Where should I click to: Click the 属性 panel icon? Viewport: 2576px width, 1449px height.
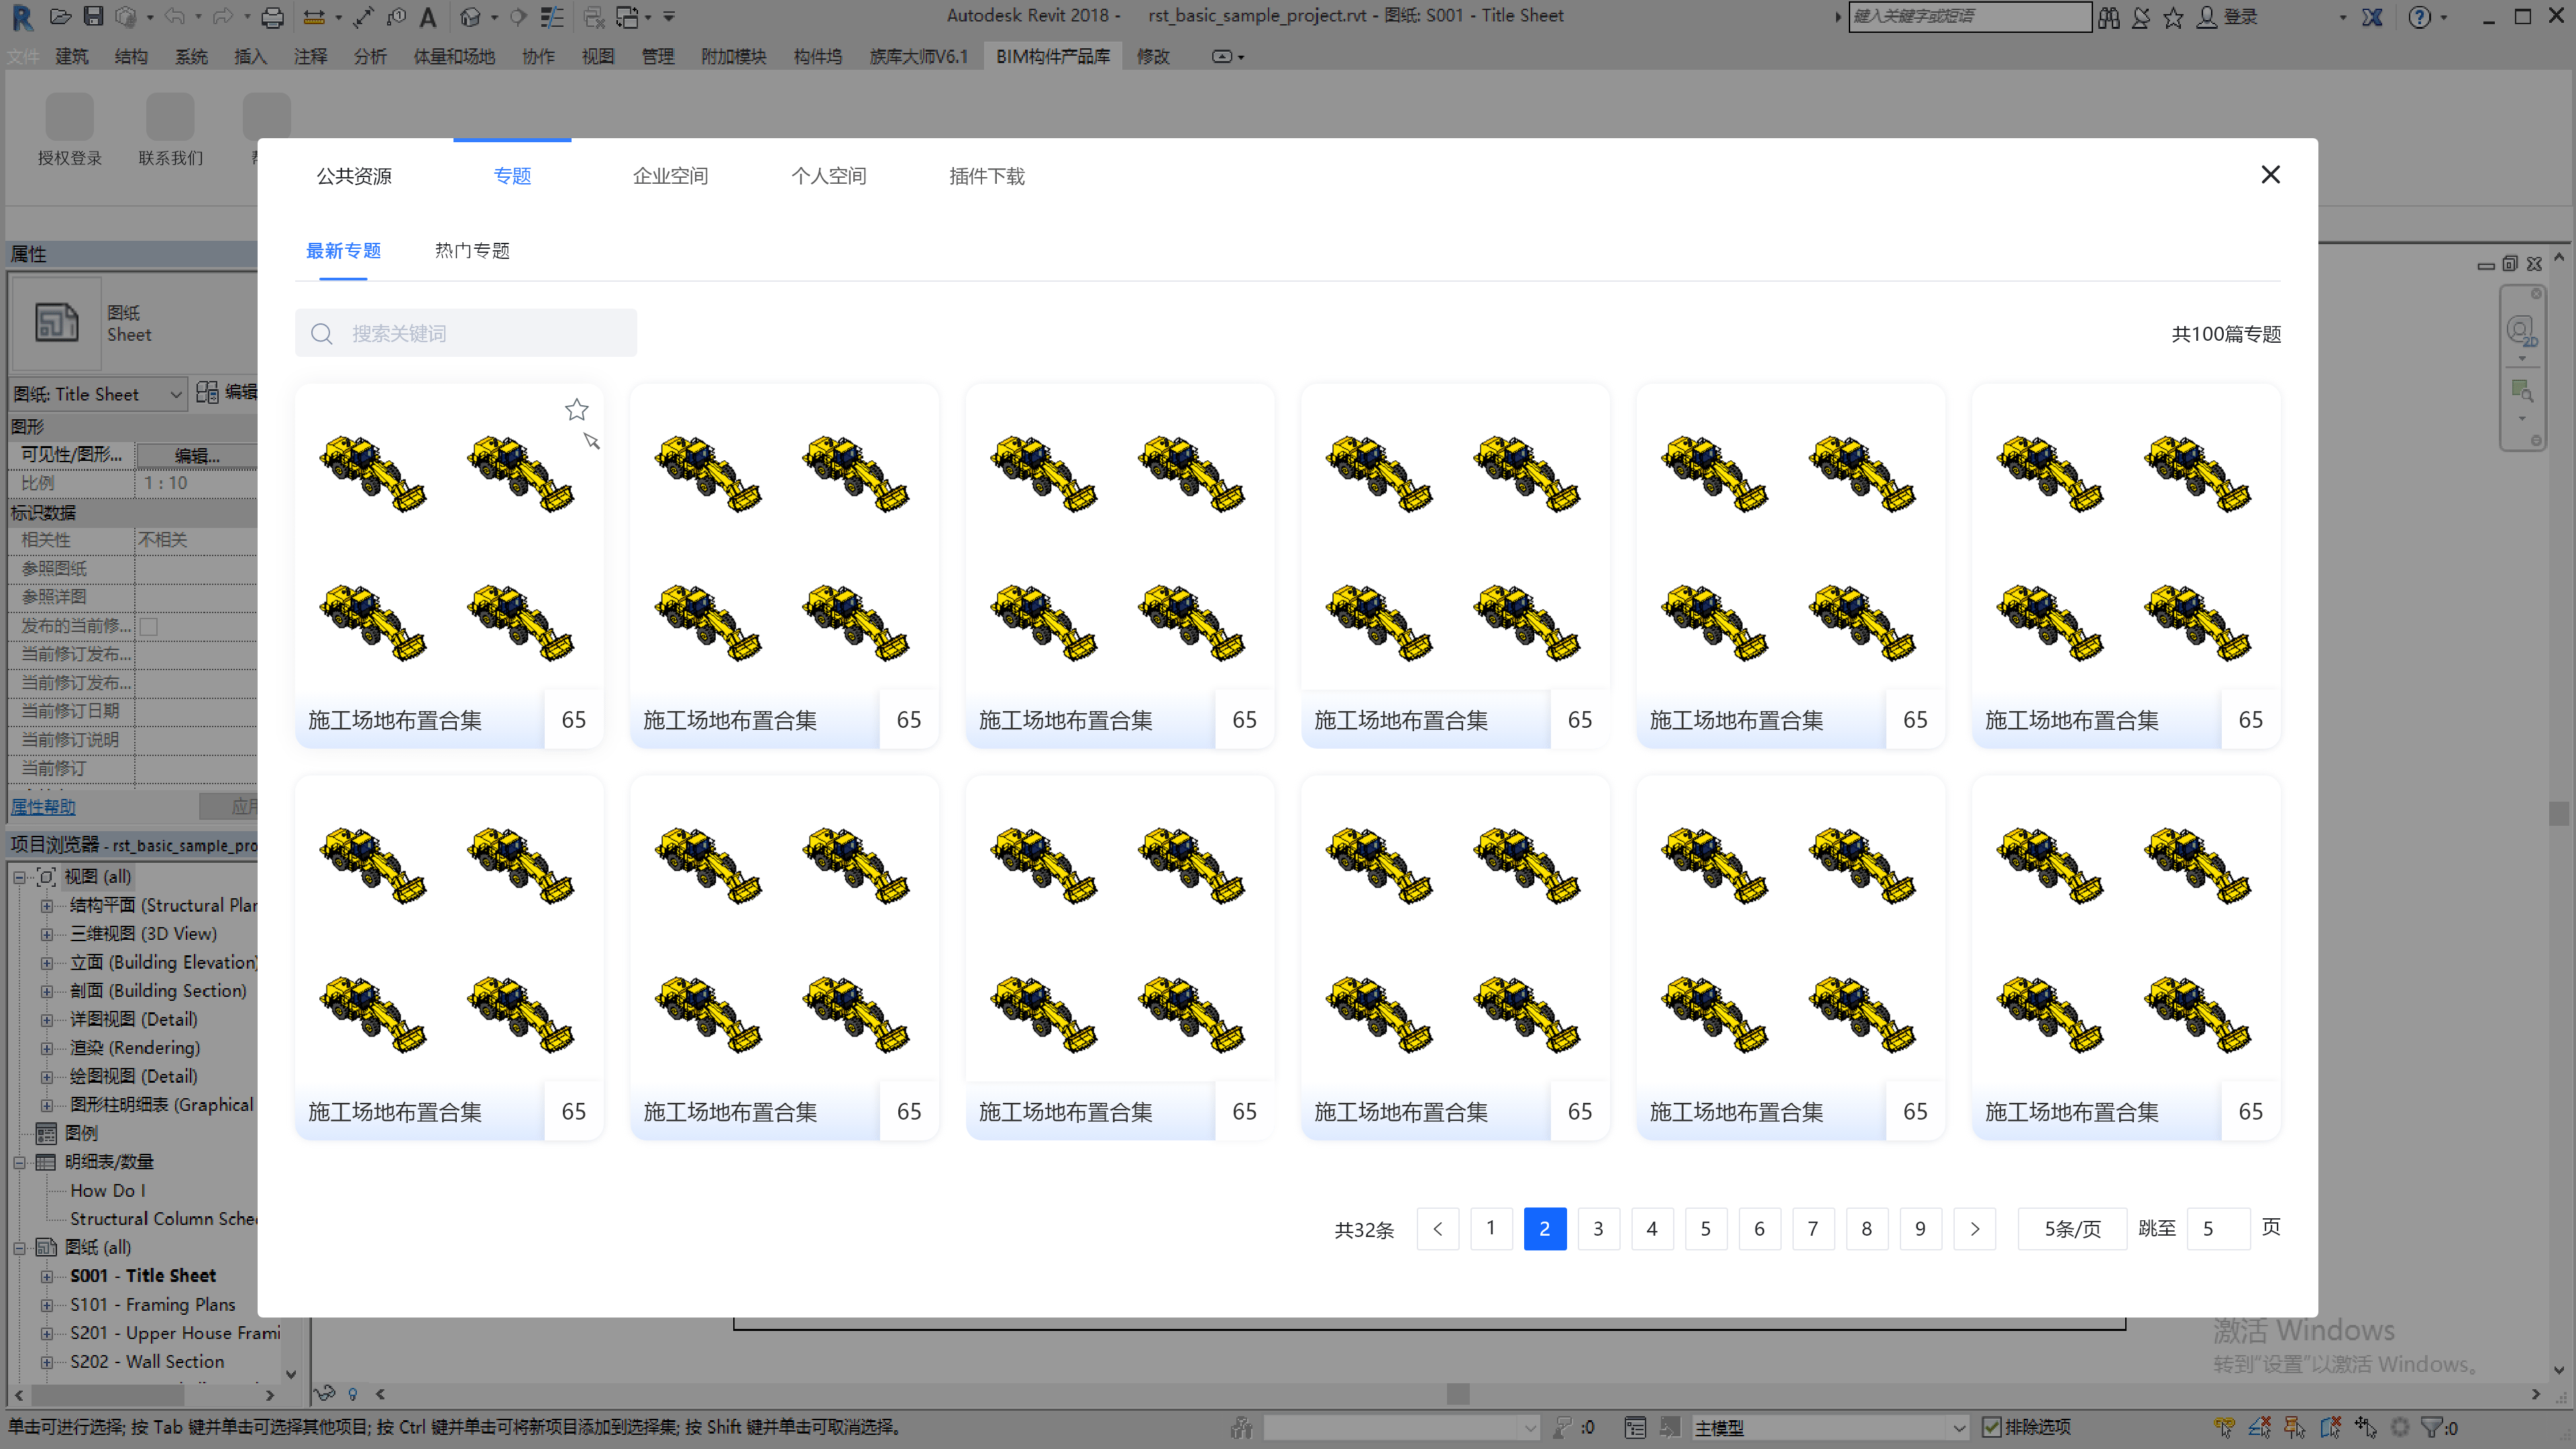pyautogui.click(x=53, y=322)
